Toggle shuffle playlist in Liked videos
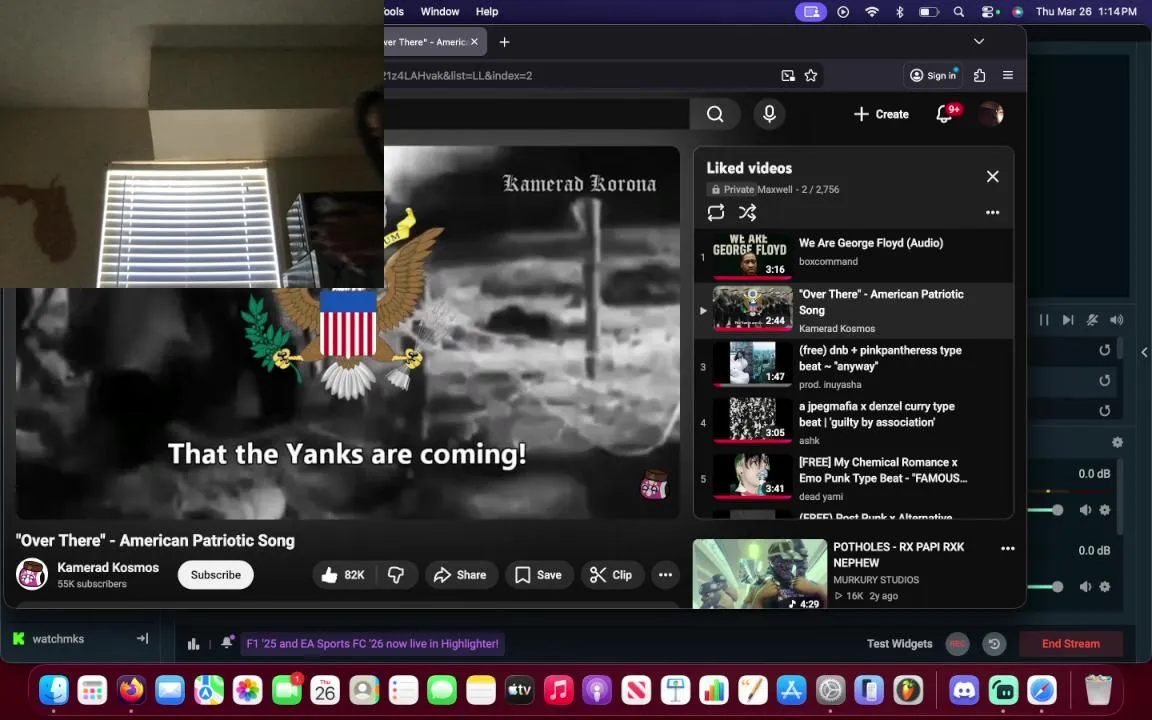This screenshot has height=720, width=1152. [747, 212]
